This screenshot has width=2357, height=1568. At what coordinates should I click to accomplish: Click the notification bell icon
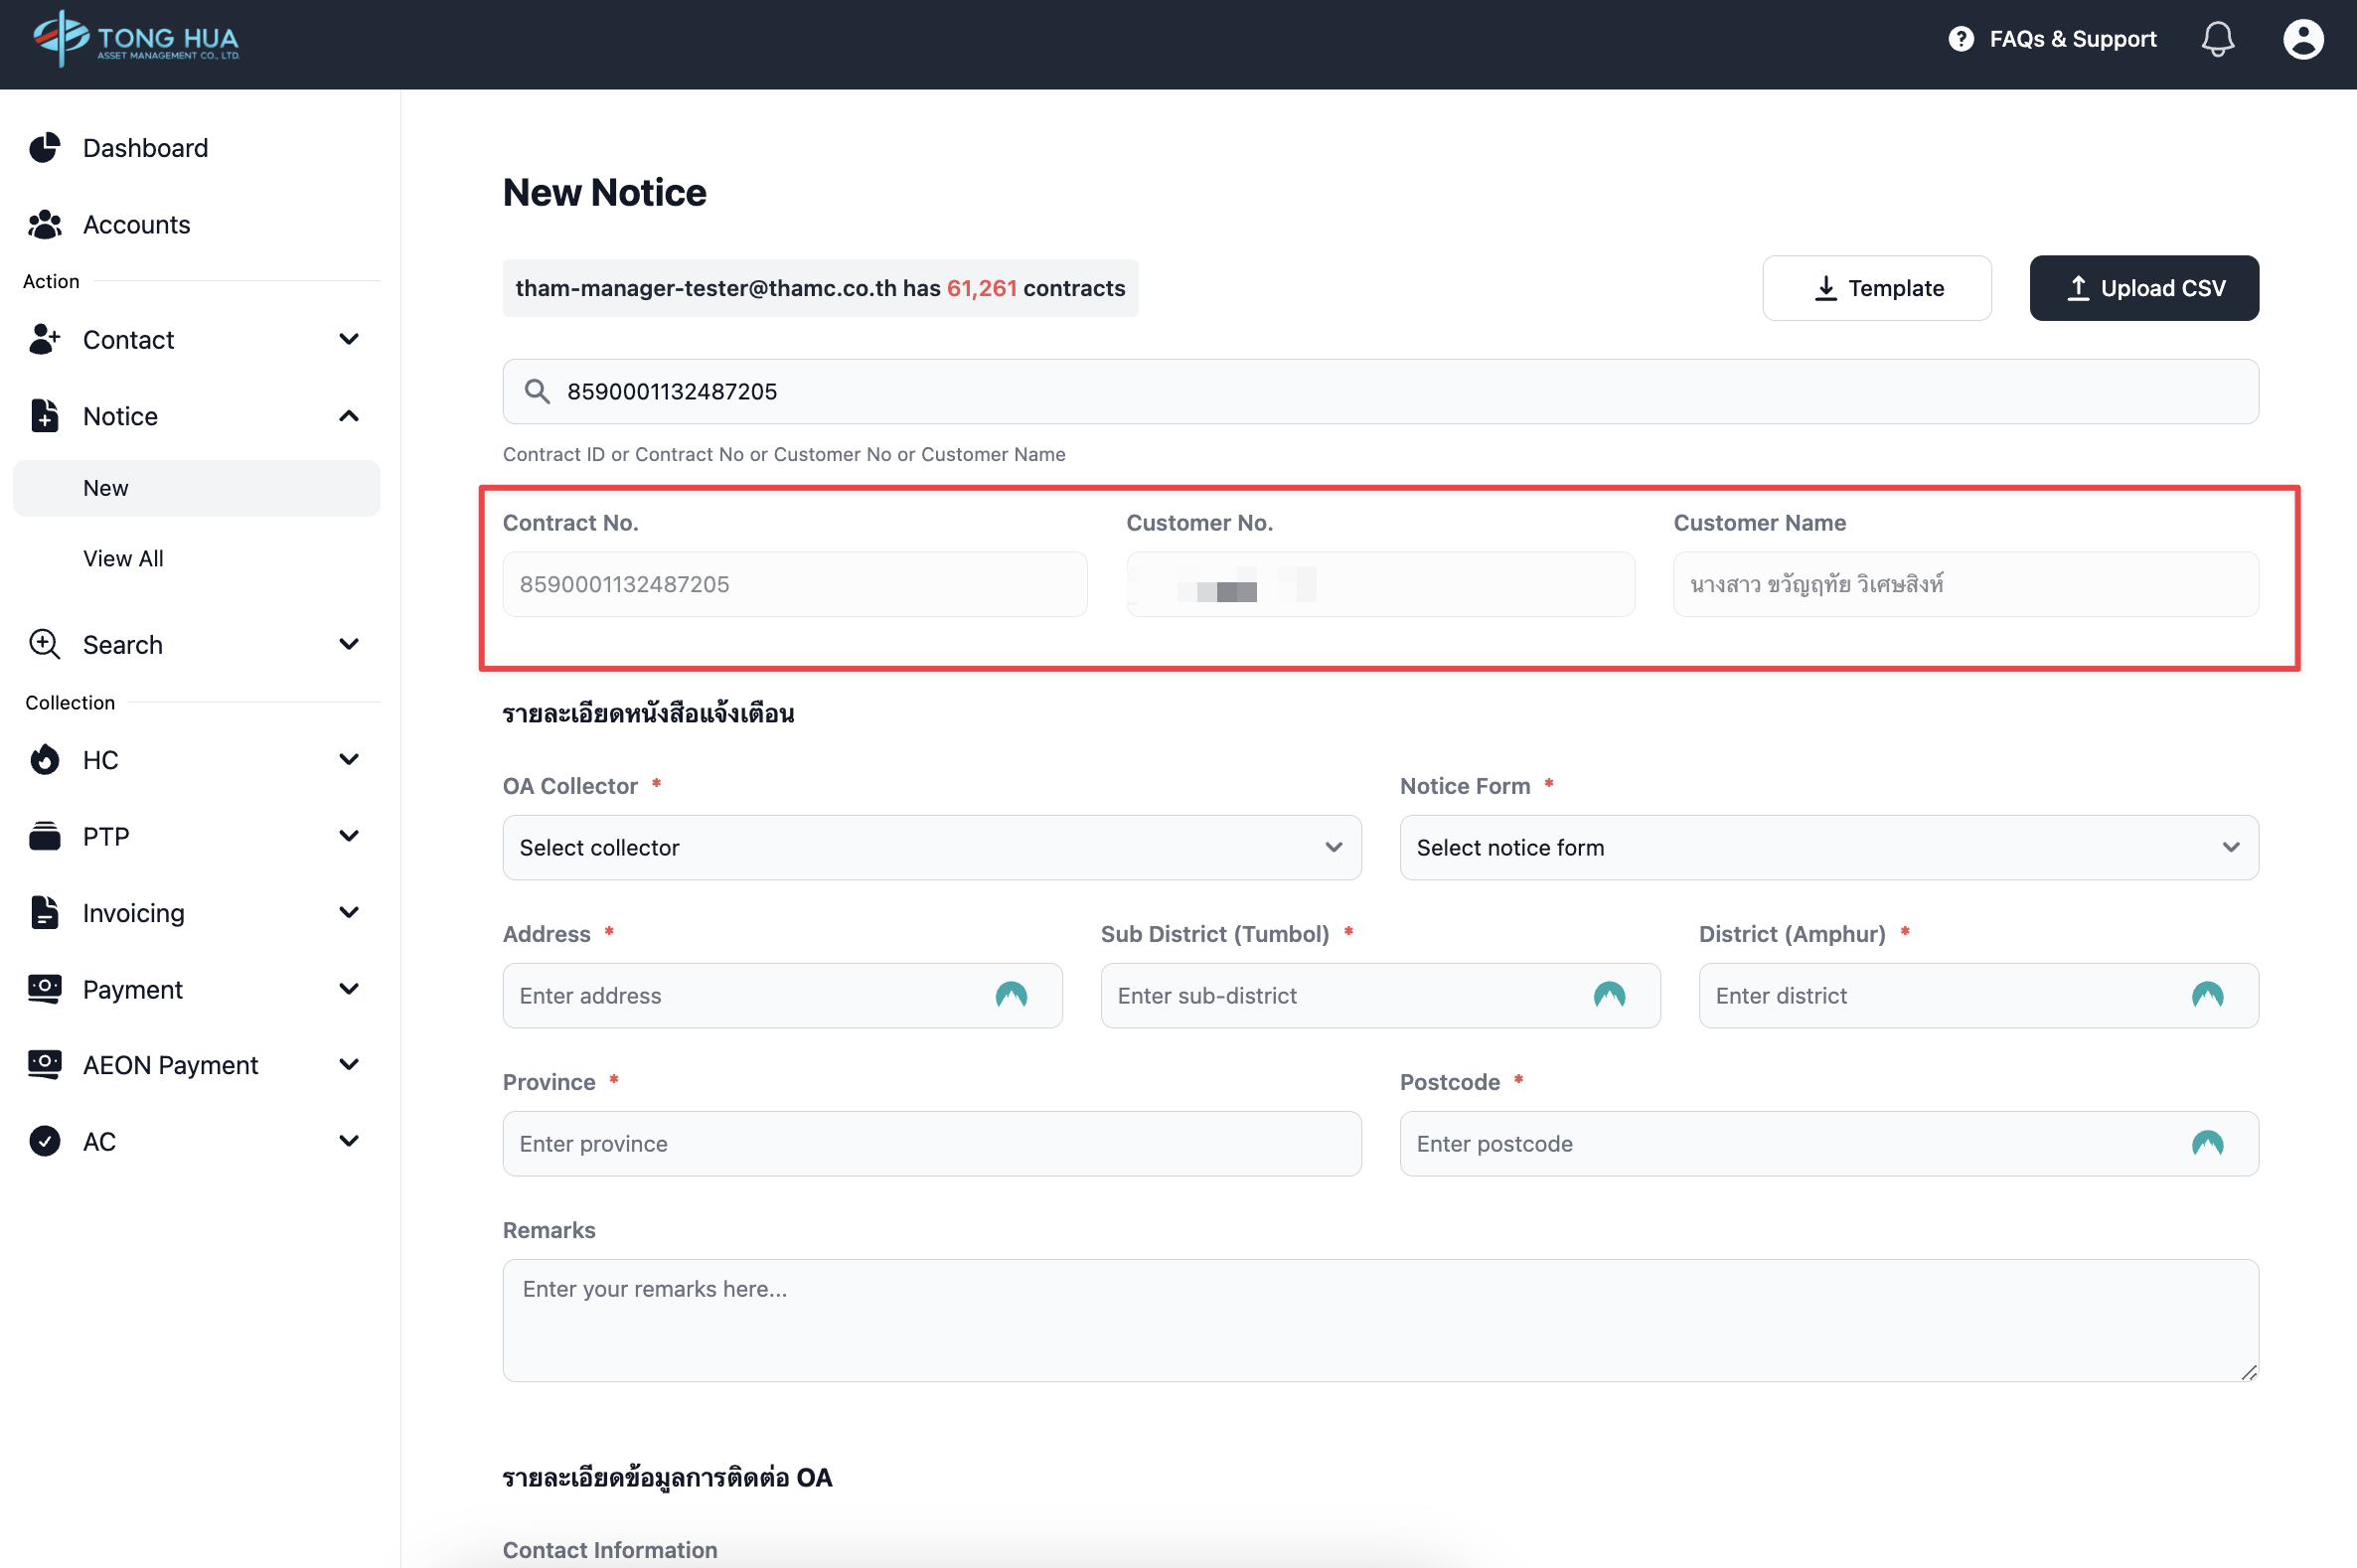coord(2217,40)
